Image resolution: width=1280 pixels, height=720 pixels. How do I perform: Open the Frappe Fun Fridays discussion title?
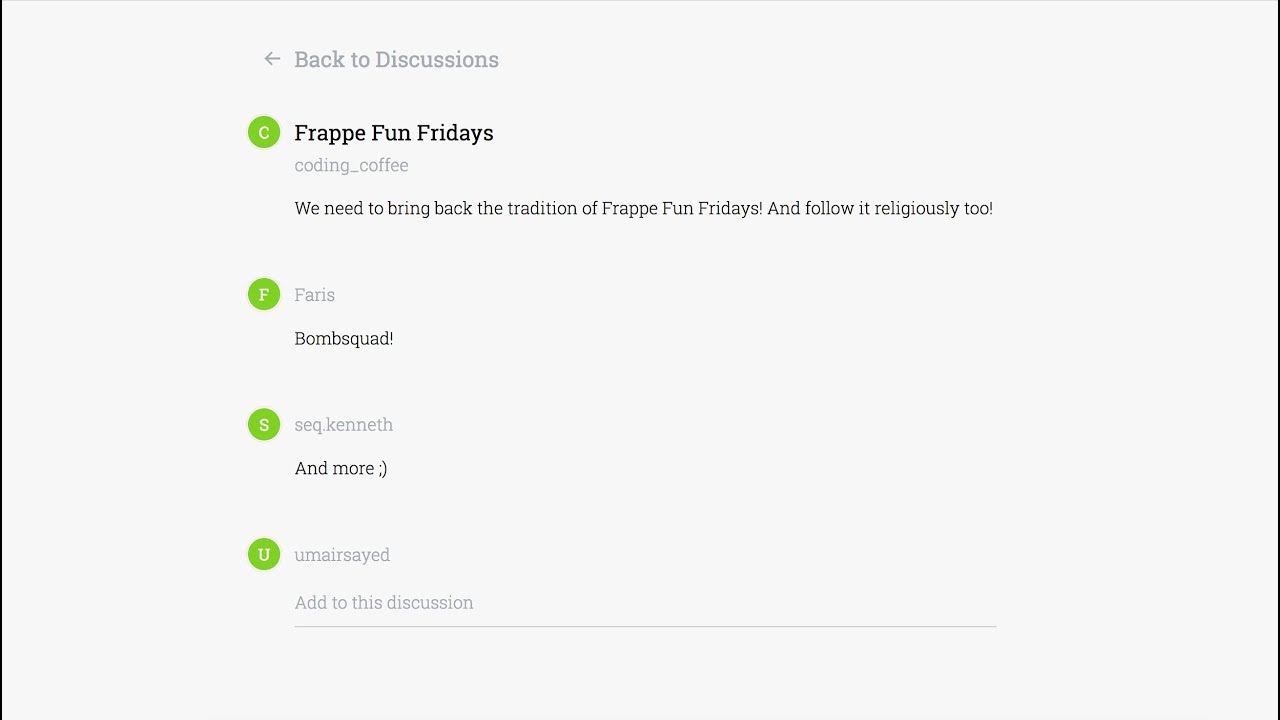393,133
